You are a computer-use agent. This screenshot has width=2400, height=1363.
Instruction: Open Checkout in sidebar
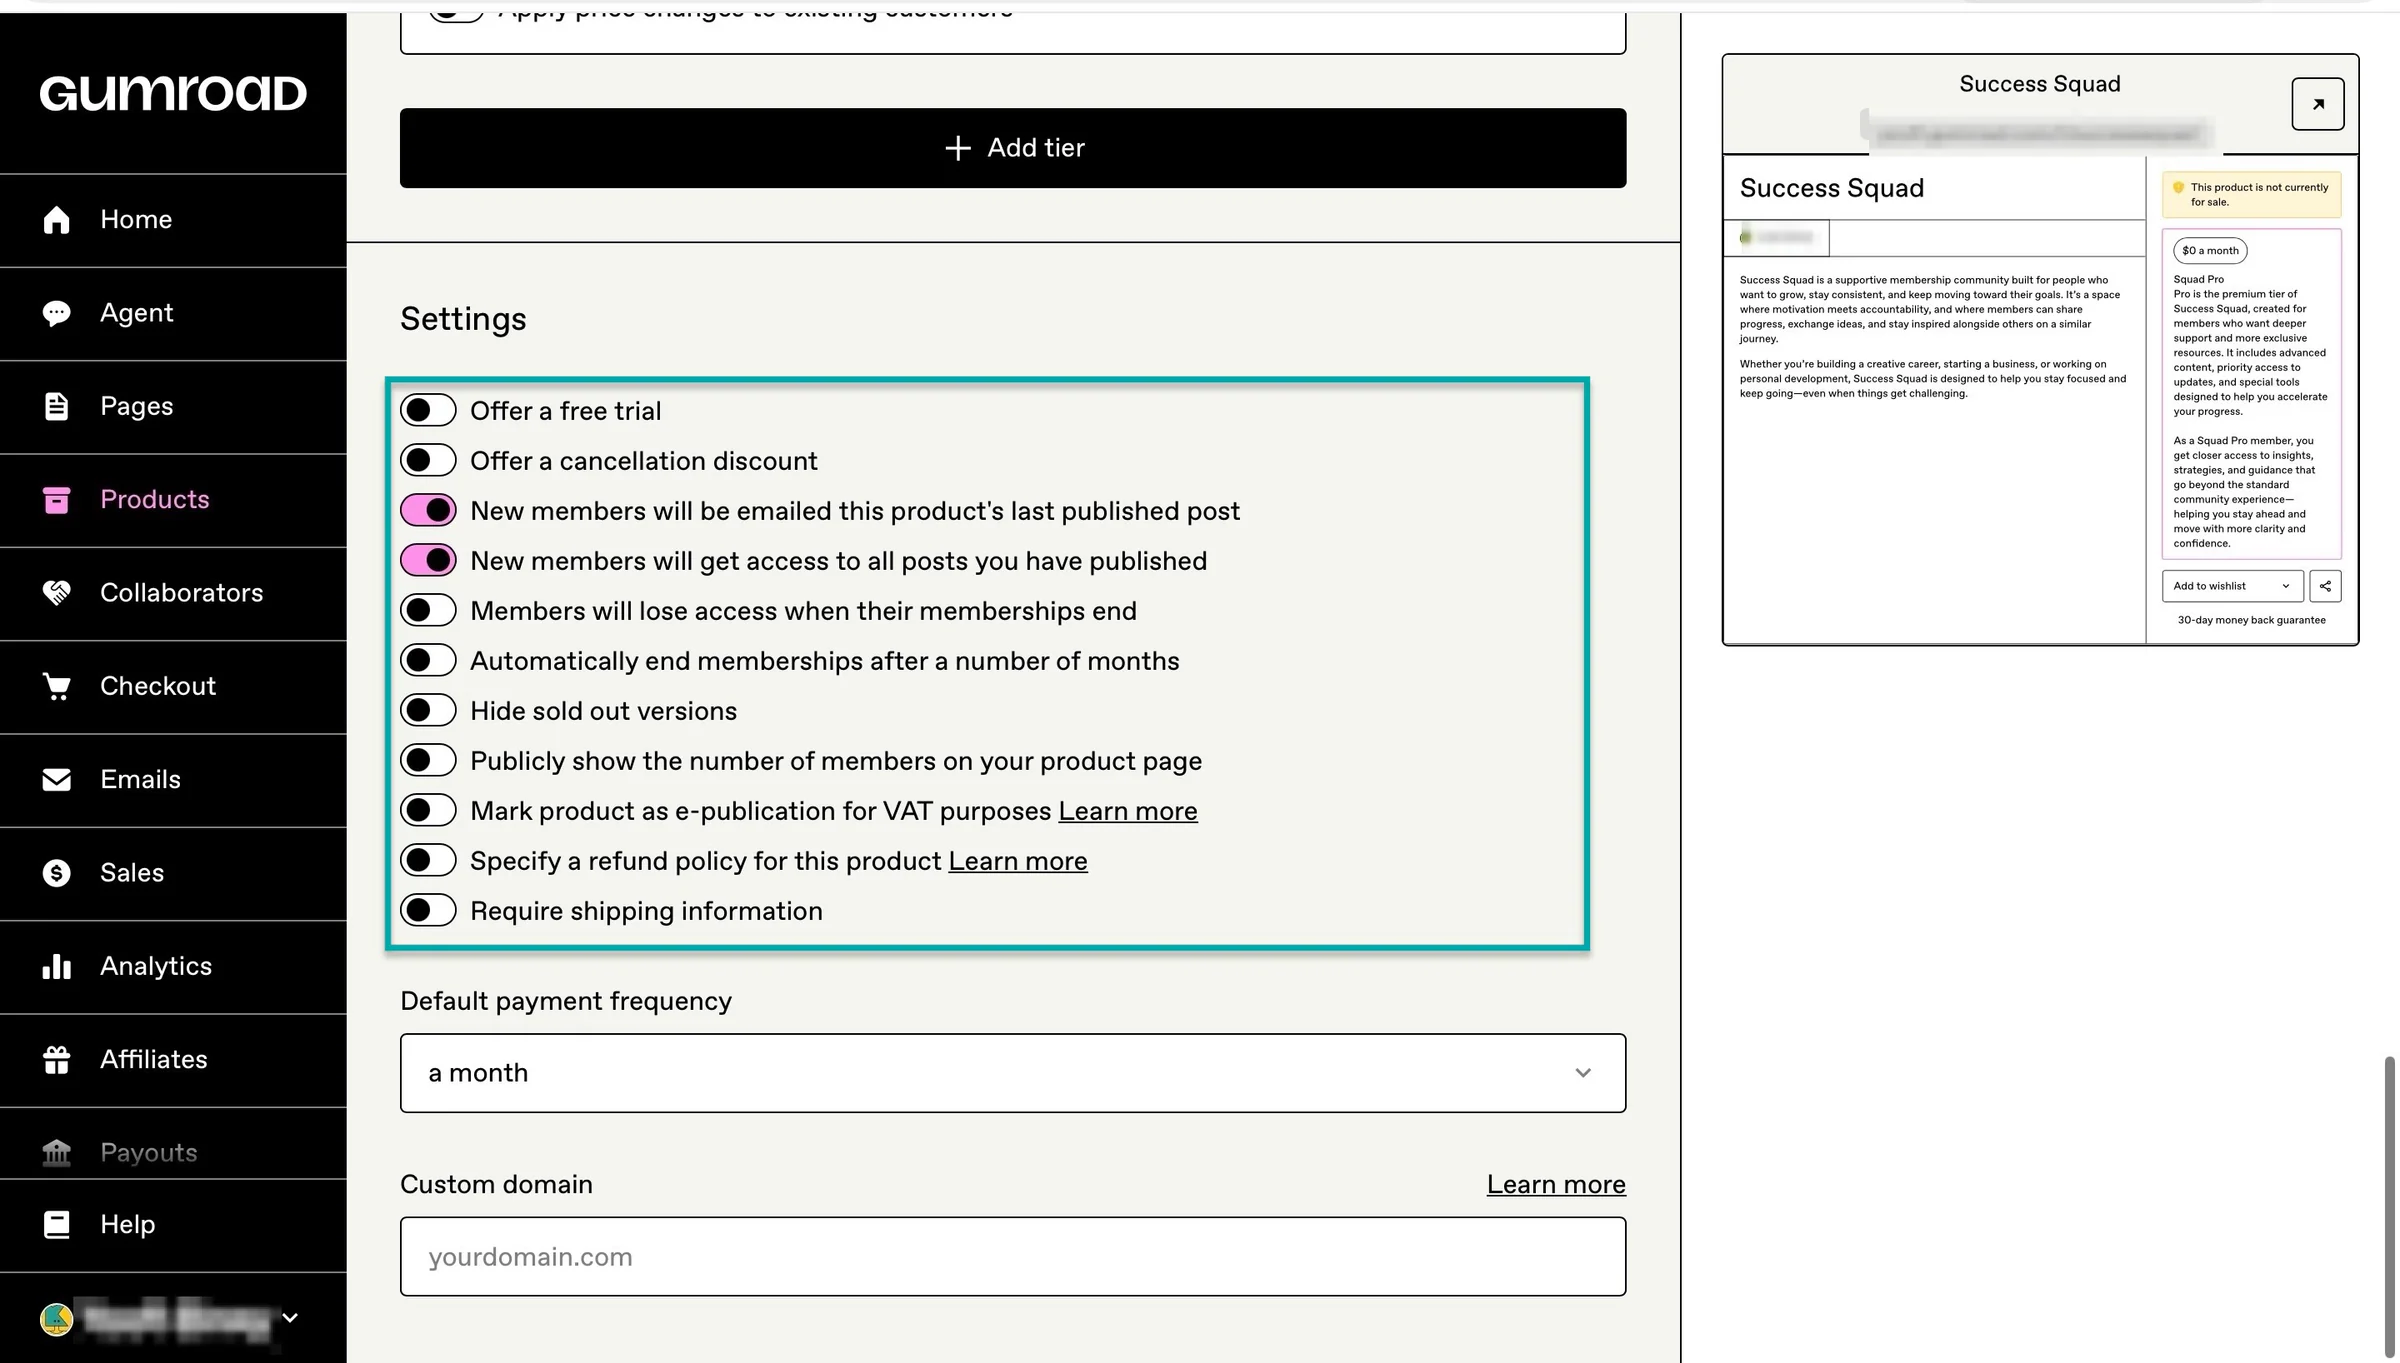coord(173,686)
